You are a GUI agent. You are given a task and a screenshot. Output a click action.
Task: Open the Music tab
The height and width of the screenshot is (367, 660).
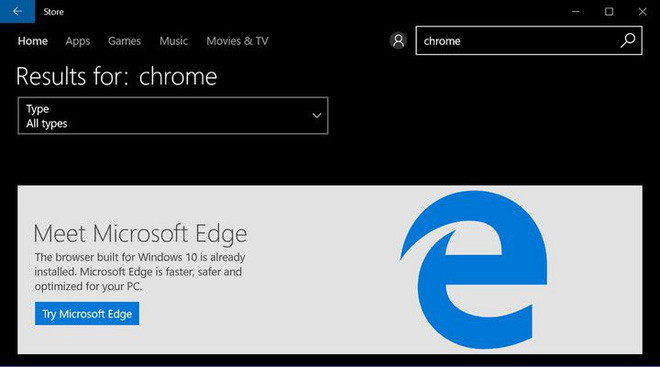tap(173, 41)
